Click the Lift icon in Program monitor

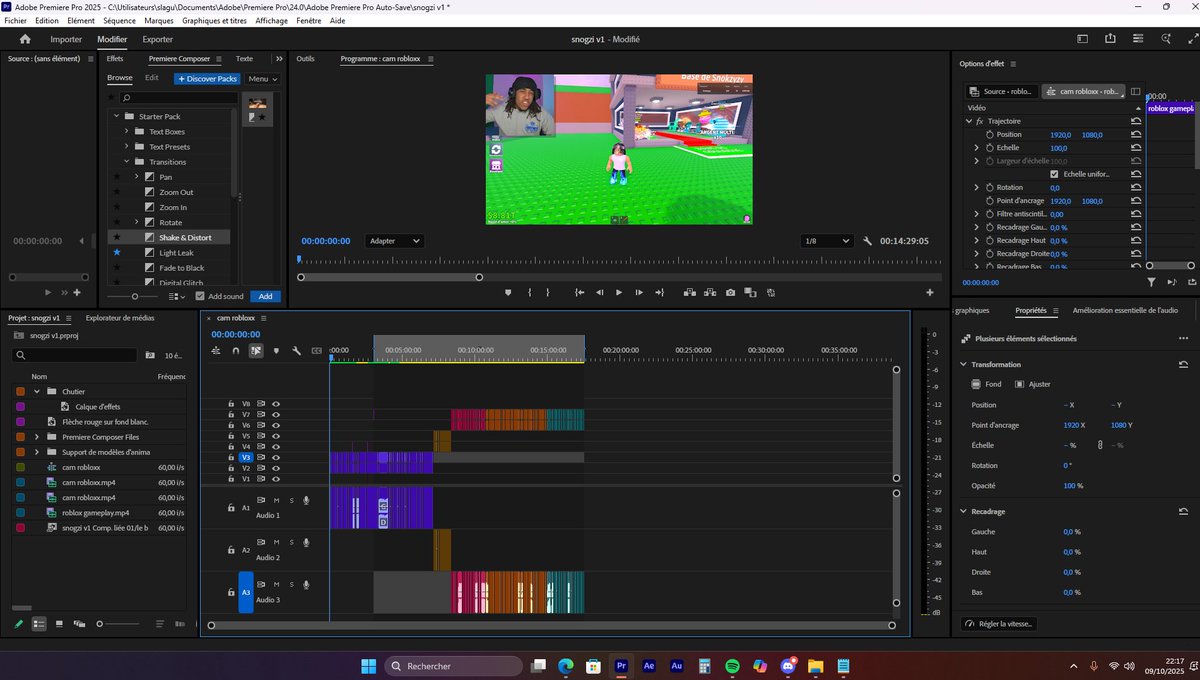click(x=690, y=292)
